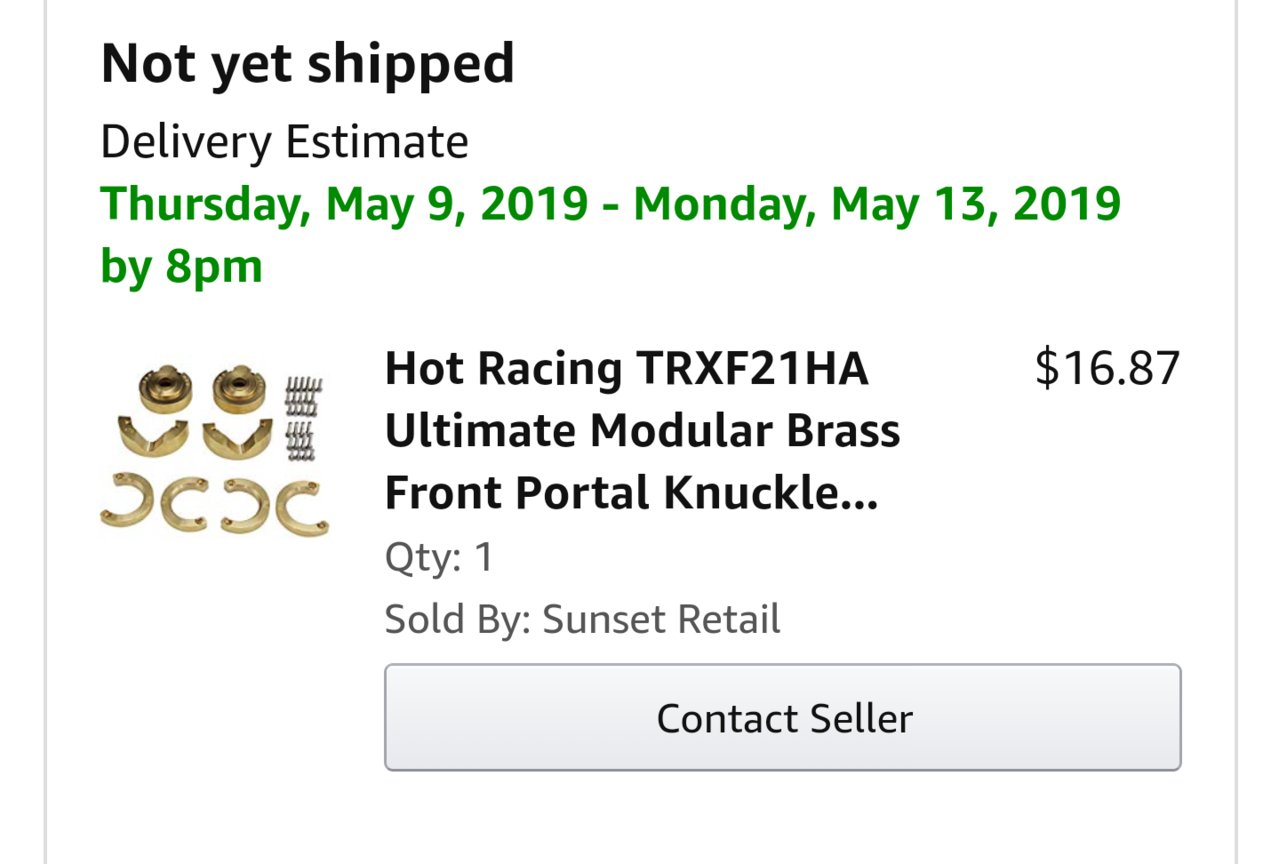
Task: Click the Monday, May 13, 2019 end date
Action: [x=877, y=204]
